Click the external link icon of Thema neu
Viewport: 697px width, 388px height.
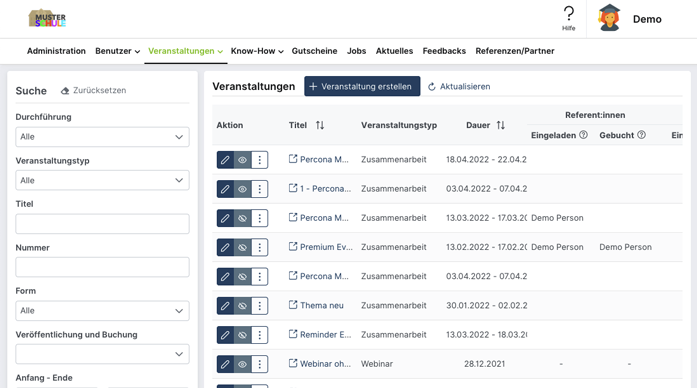[293, 305]
